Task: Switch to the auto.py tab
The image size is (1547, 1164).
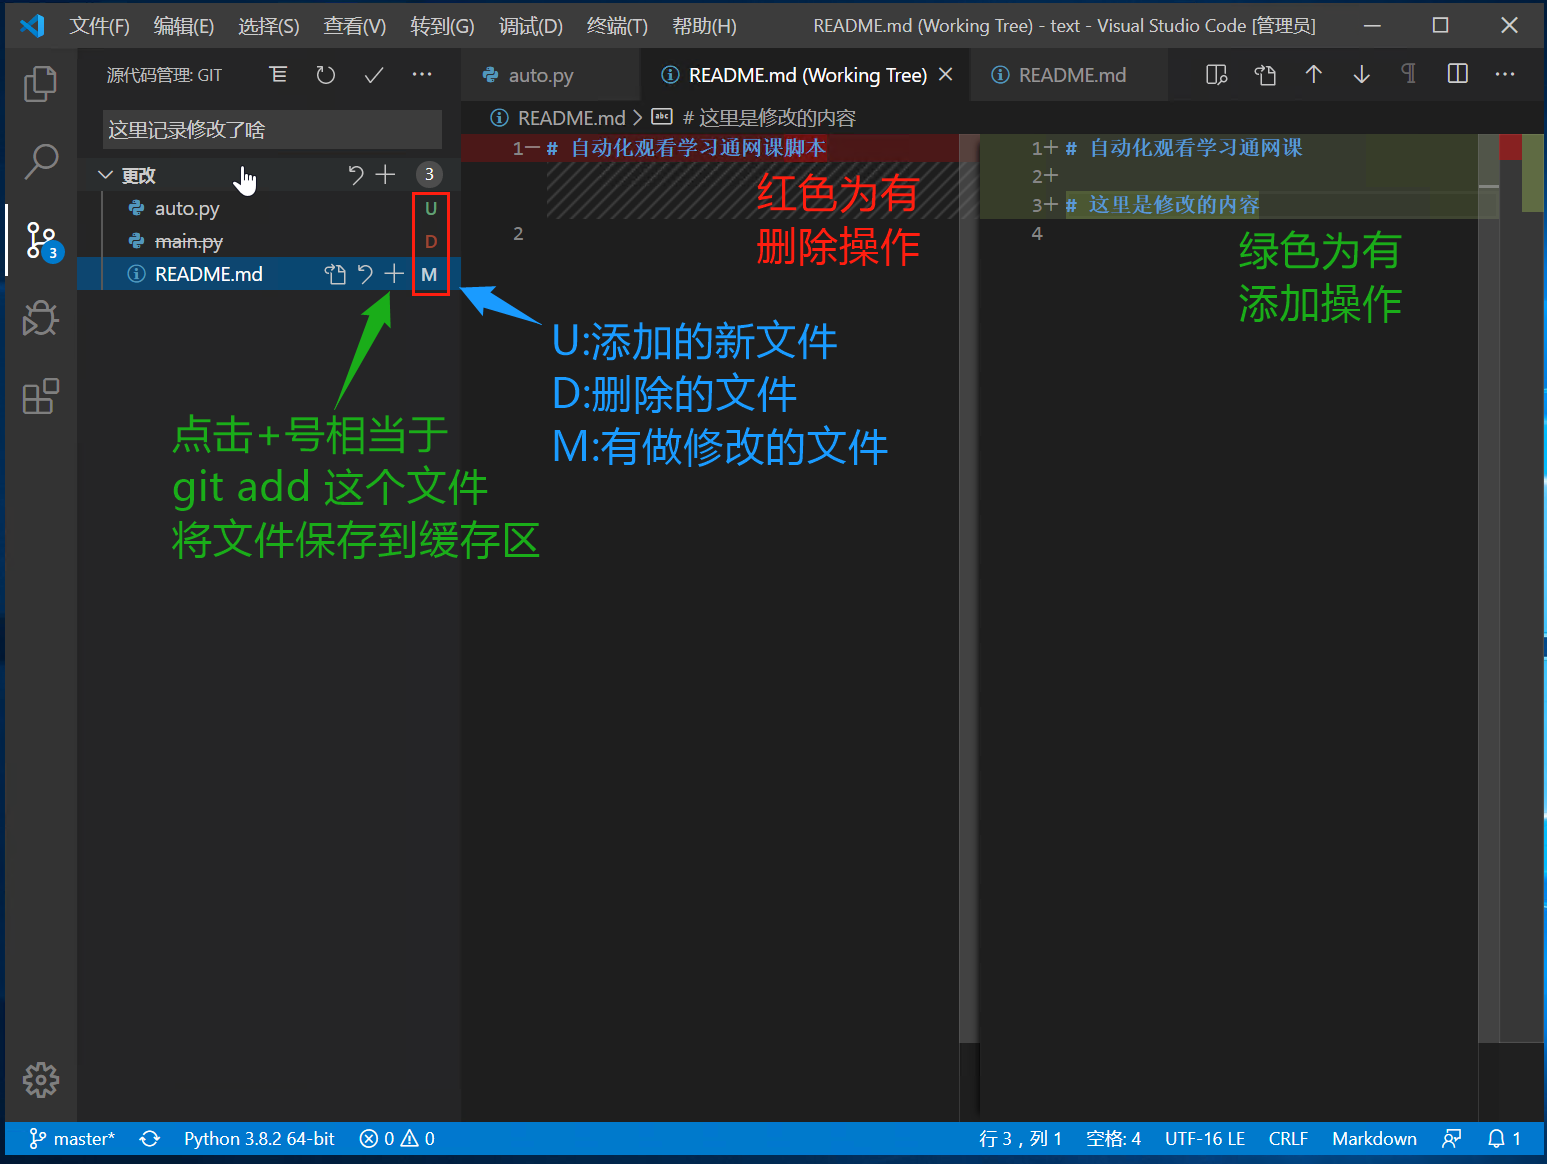Action: tap(540, 74)
